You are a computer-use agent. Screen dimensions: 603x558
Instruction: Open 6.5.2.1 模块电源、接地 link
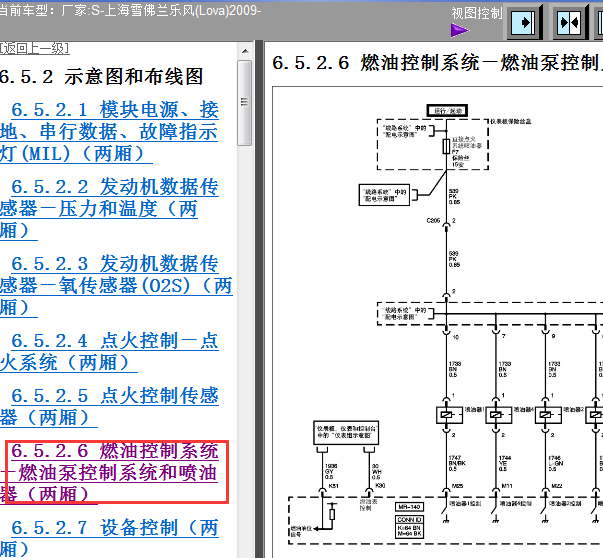pos(109,132)
